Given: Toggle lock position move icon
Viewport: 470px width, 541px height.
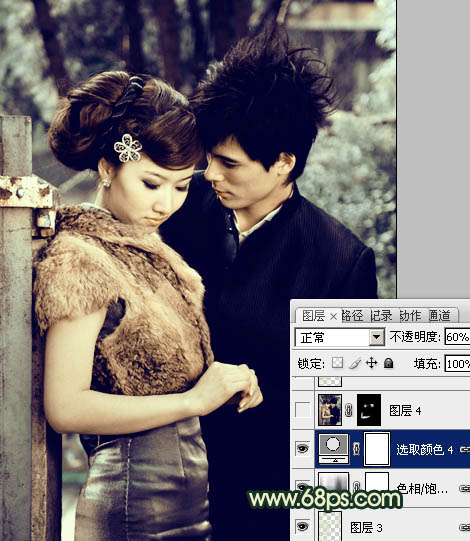Looking at the screenshot, I should (x=372, y=363).
